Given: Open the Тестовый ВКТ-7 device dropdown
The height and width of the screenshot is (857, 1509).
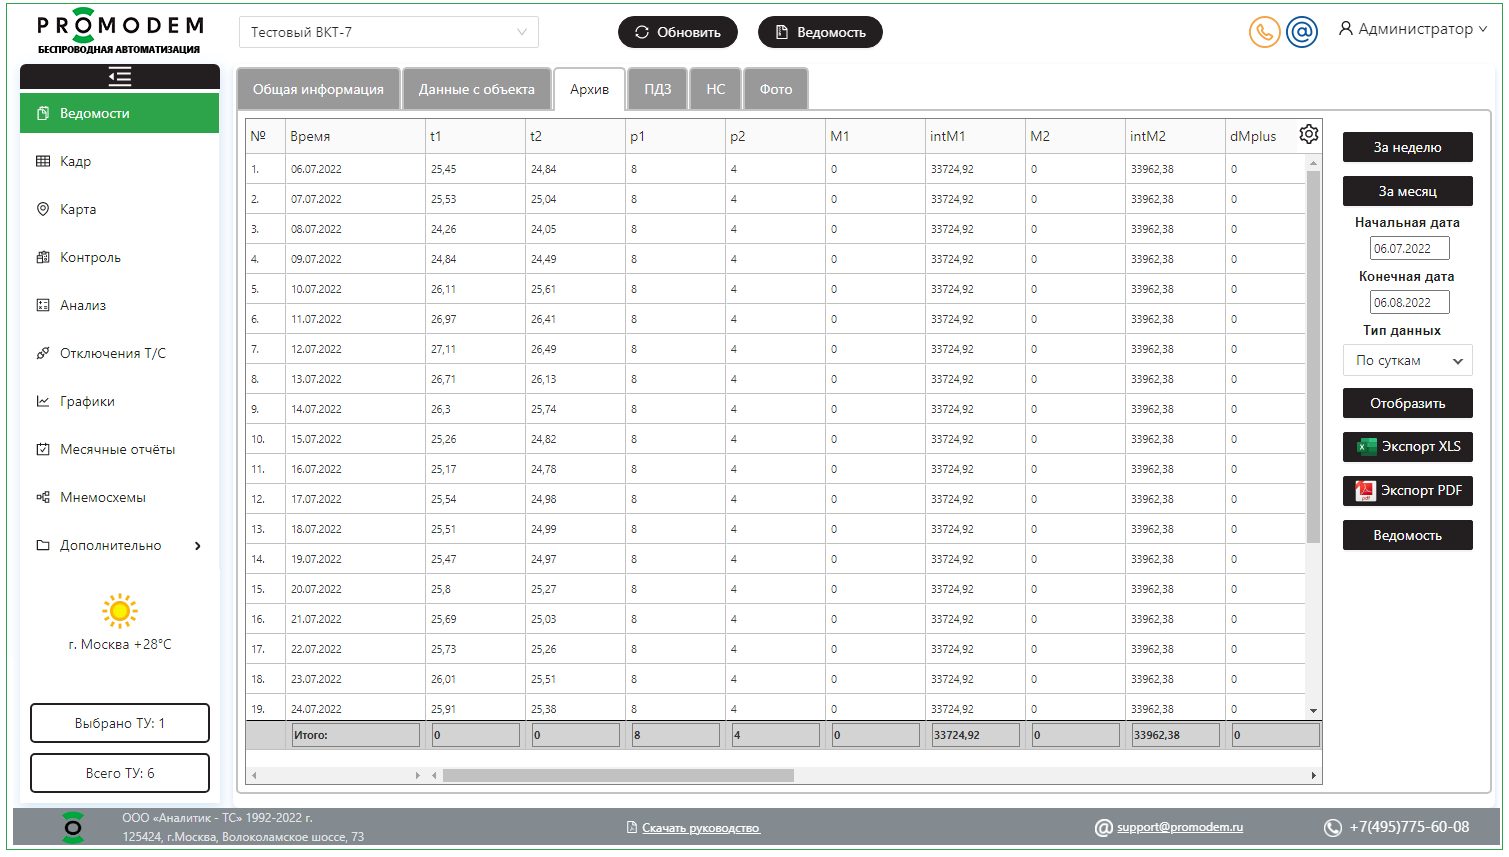Looking at the screenshot, I should pos(389,32).
